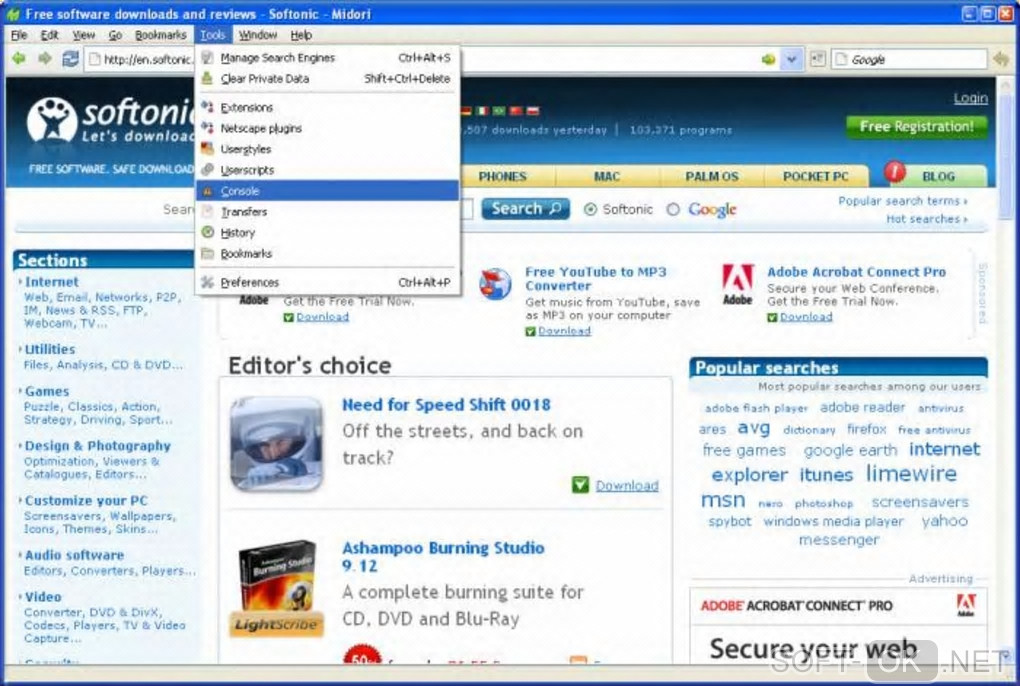Click the Login link
Screen dimensions: 1020x686
click(971, 98)
